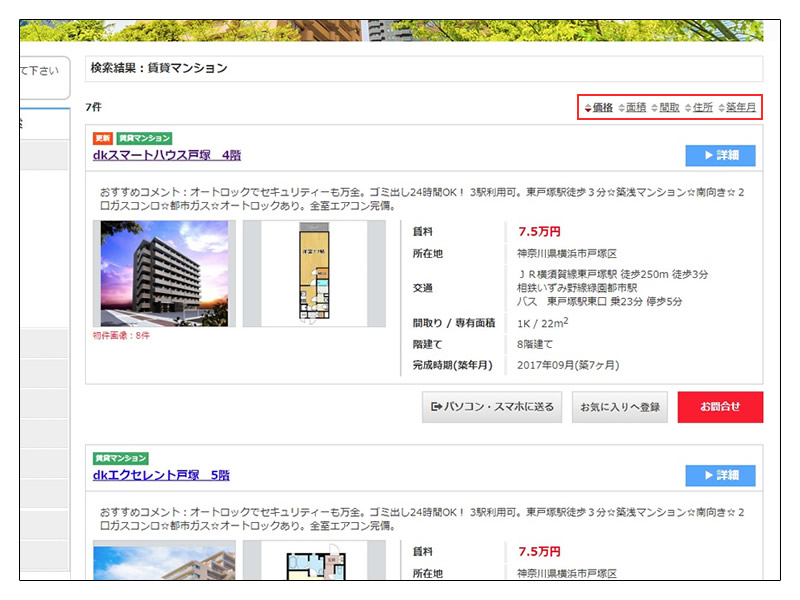
Task: Sort results by 価格 (price)
Action: (x=603, y=108)
